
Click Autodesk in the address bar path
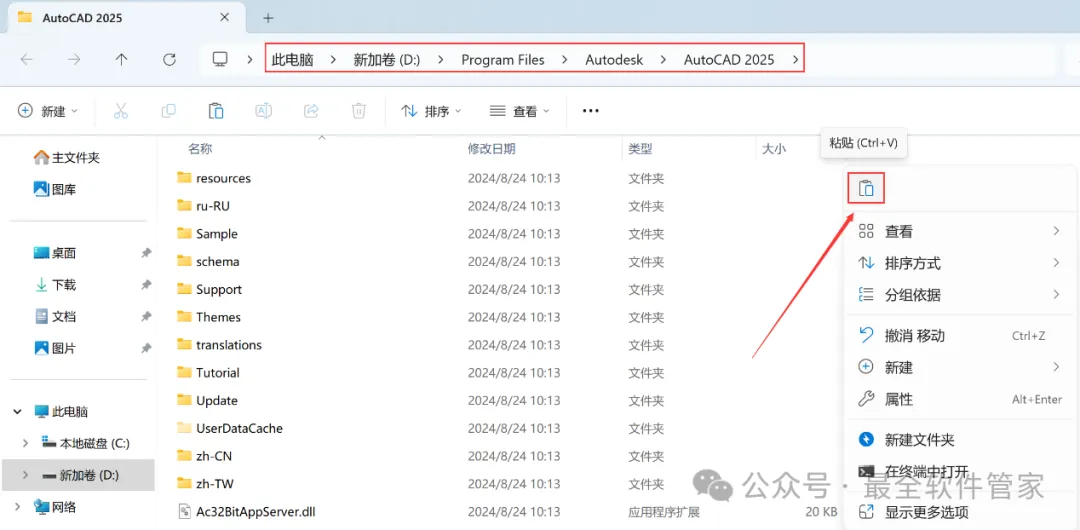tap(614, 60)
